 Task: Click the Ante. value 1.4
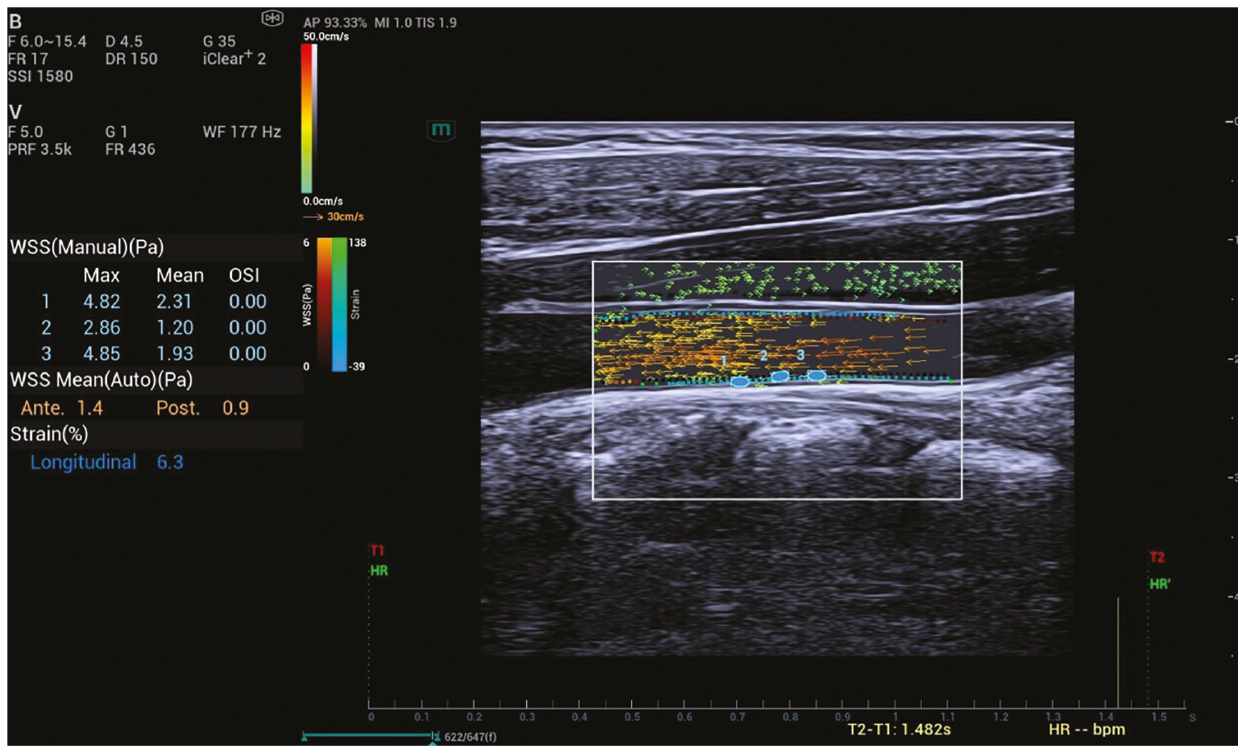point(90,408)
